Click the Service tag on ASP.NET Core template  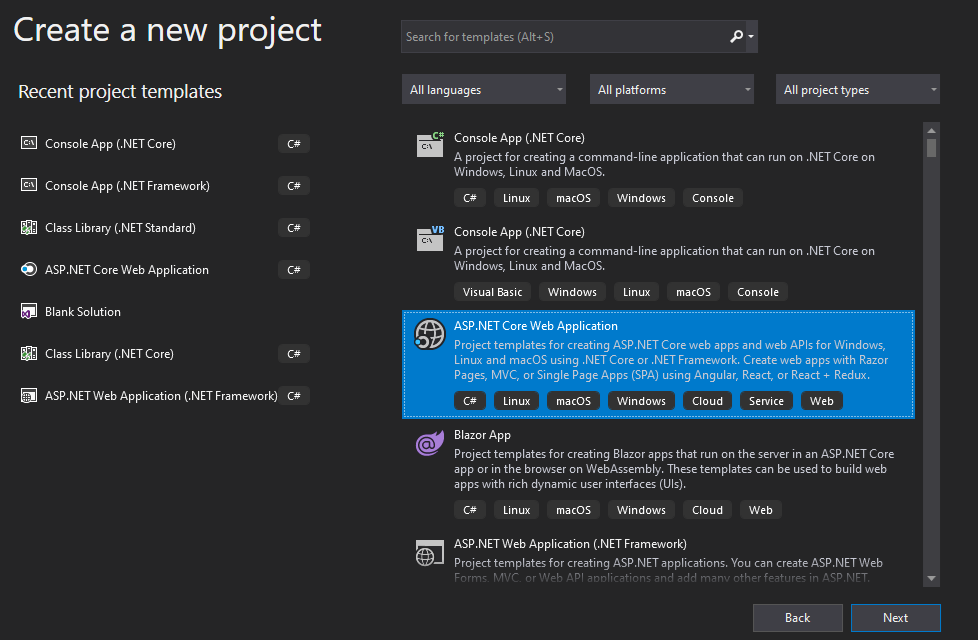coord(766,401)
